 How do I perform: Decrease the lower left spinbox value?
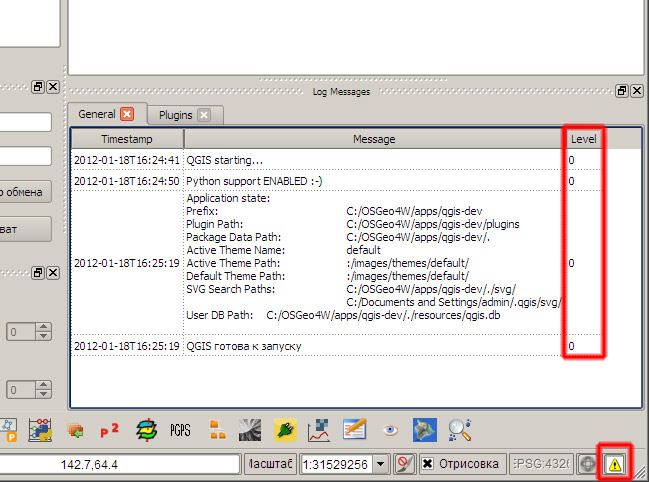pos(43,394)
